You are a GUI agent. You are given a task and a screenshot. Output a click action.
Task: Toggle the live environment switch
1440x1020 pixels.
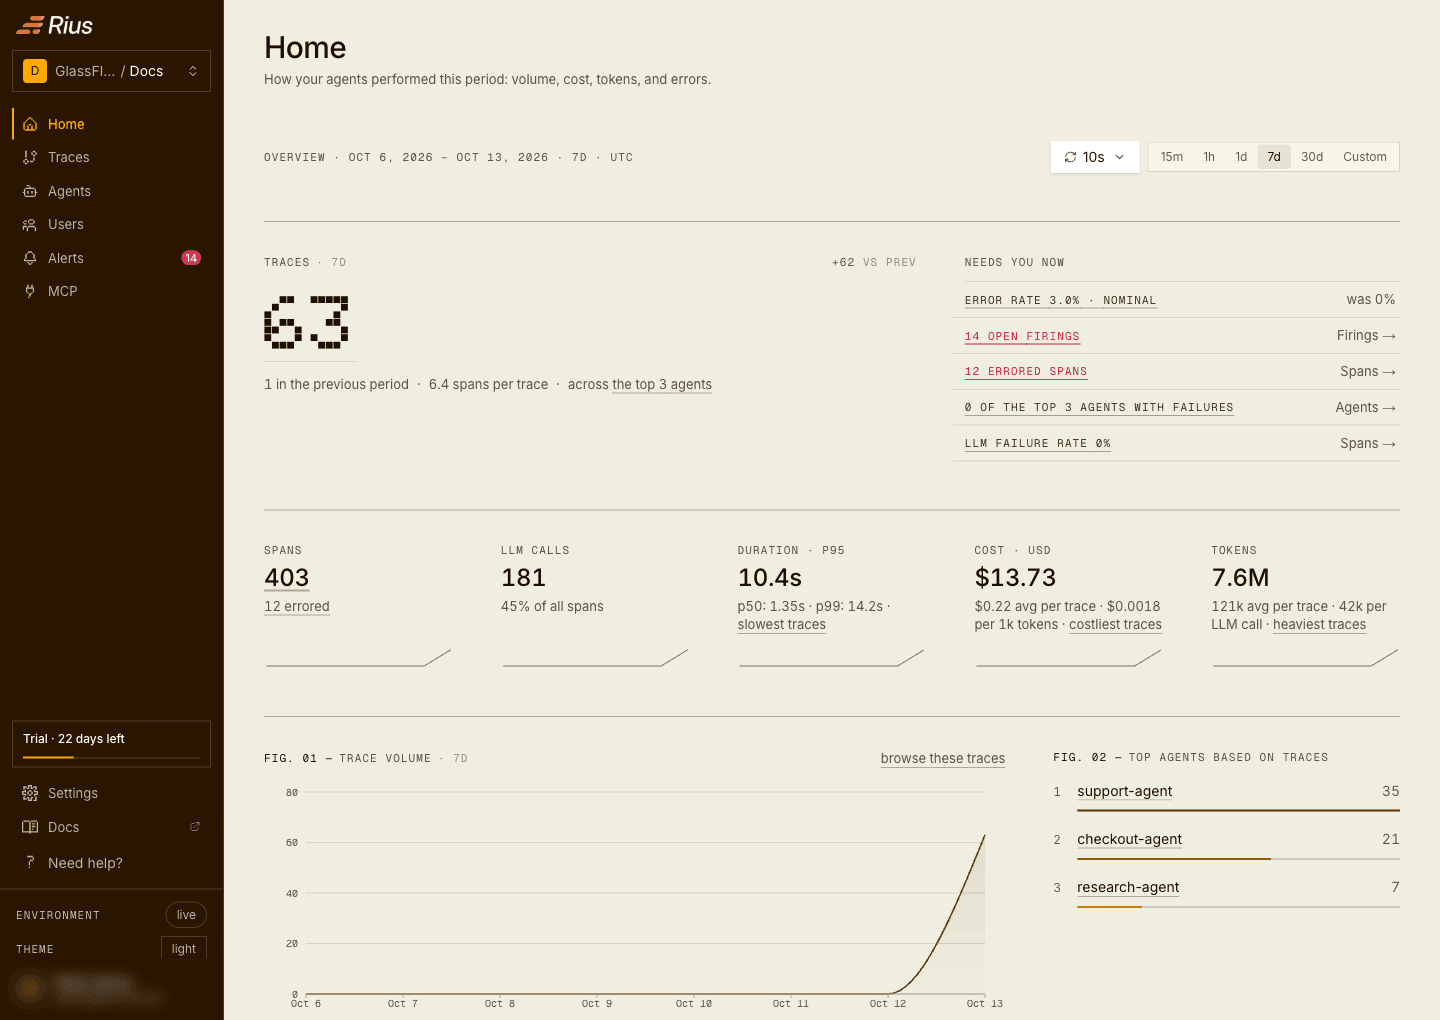(x=186, y=915)
